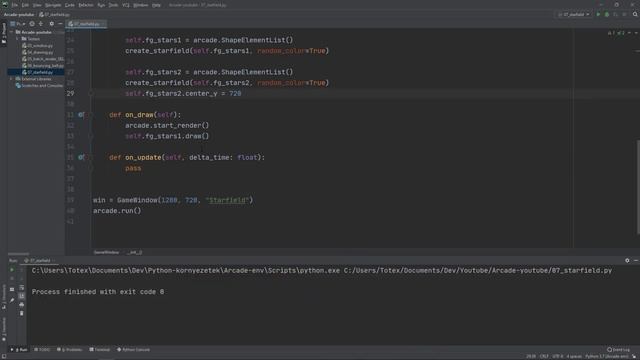Viewport: 640px width, 360px height.
Task: Click the locate file target icon in Project panel
Action: click(x=32, y=24)
